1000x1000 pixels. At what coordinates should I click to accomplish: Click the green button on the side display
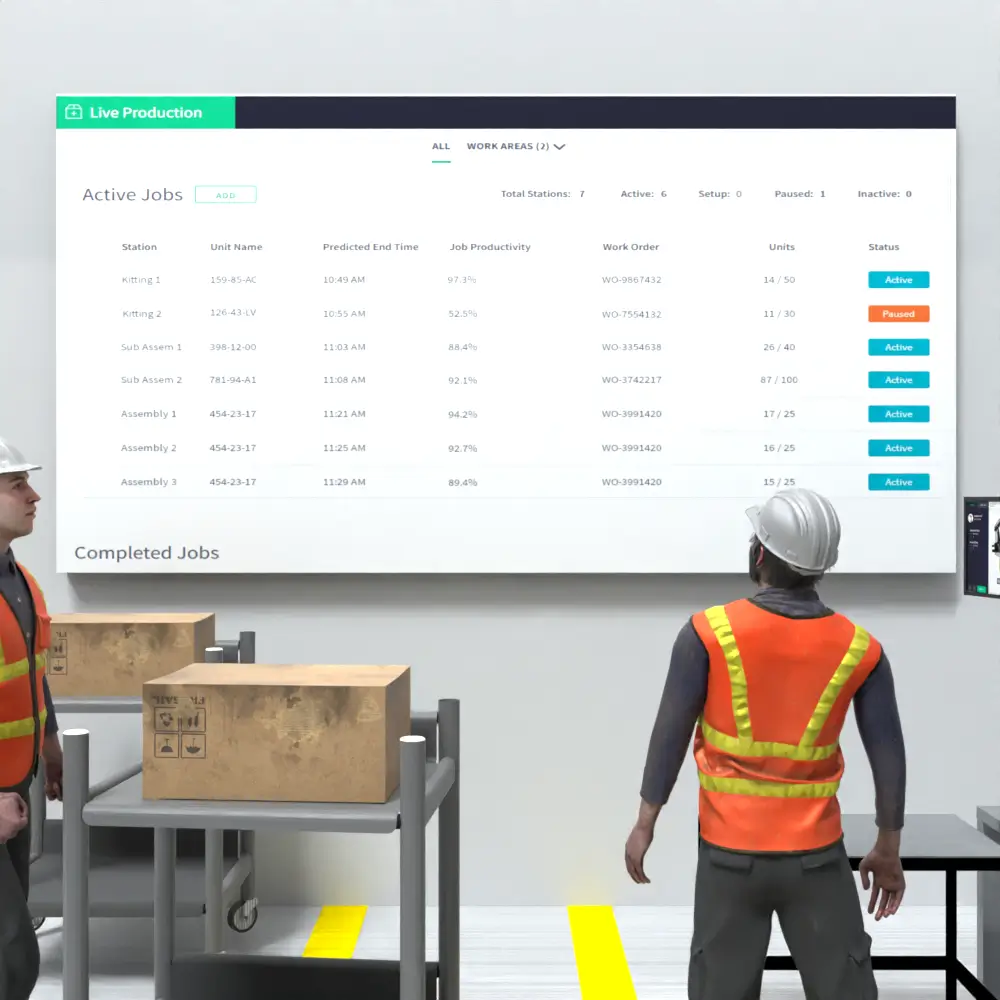[982, 588]
